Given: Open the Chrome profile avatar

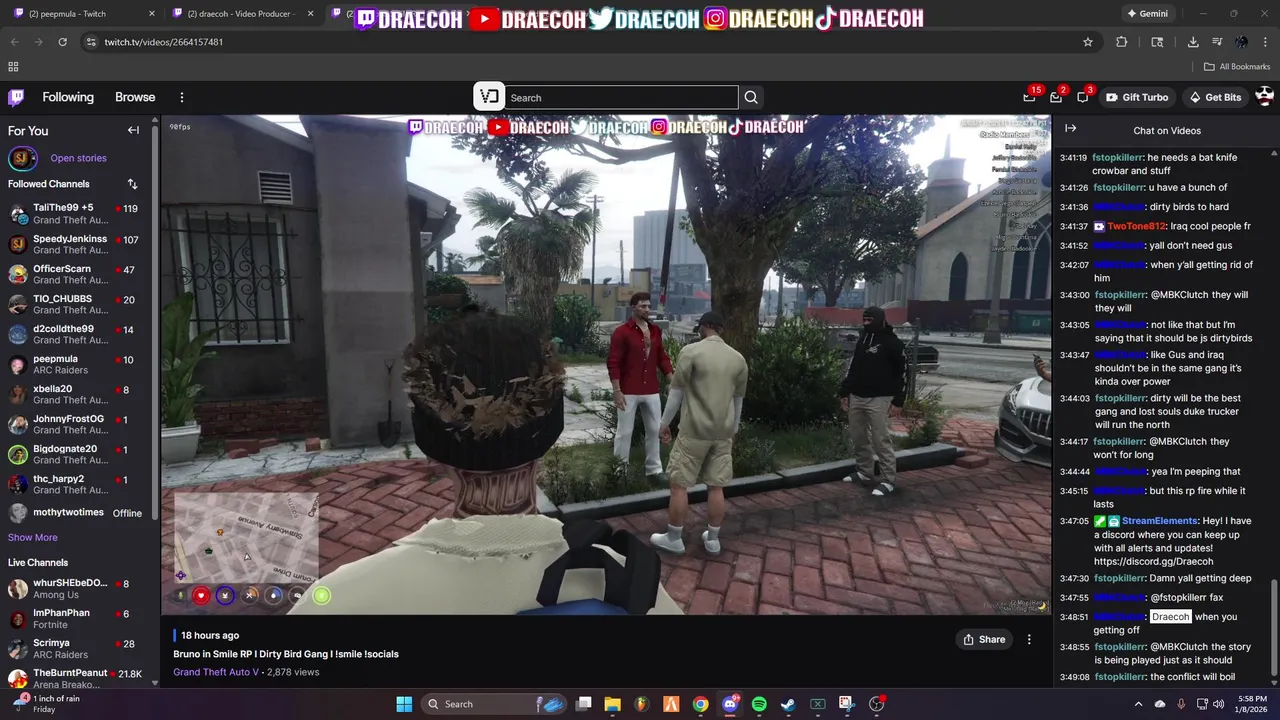Looking at the screenshot, I should pyautogui.click(x=1241, y=42).
